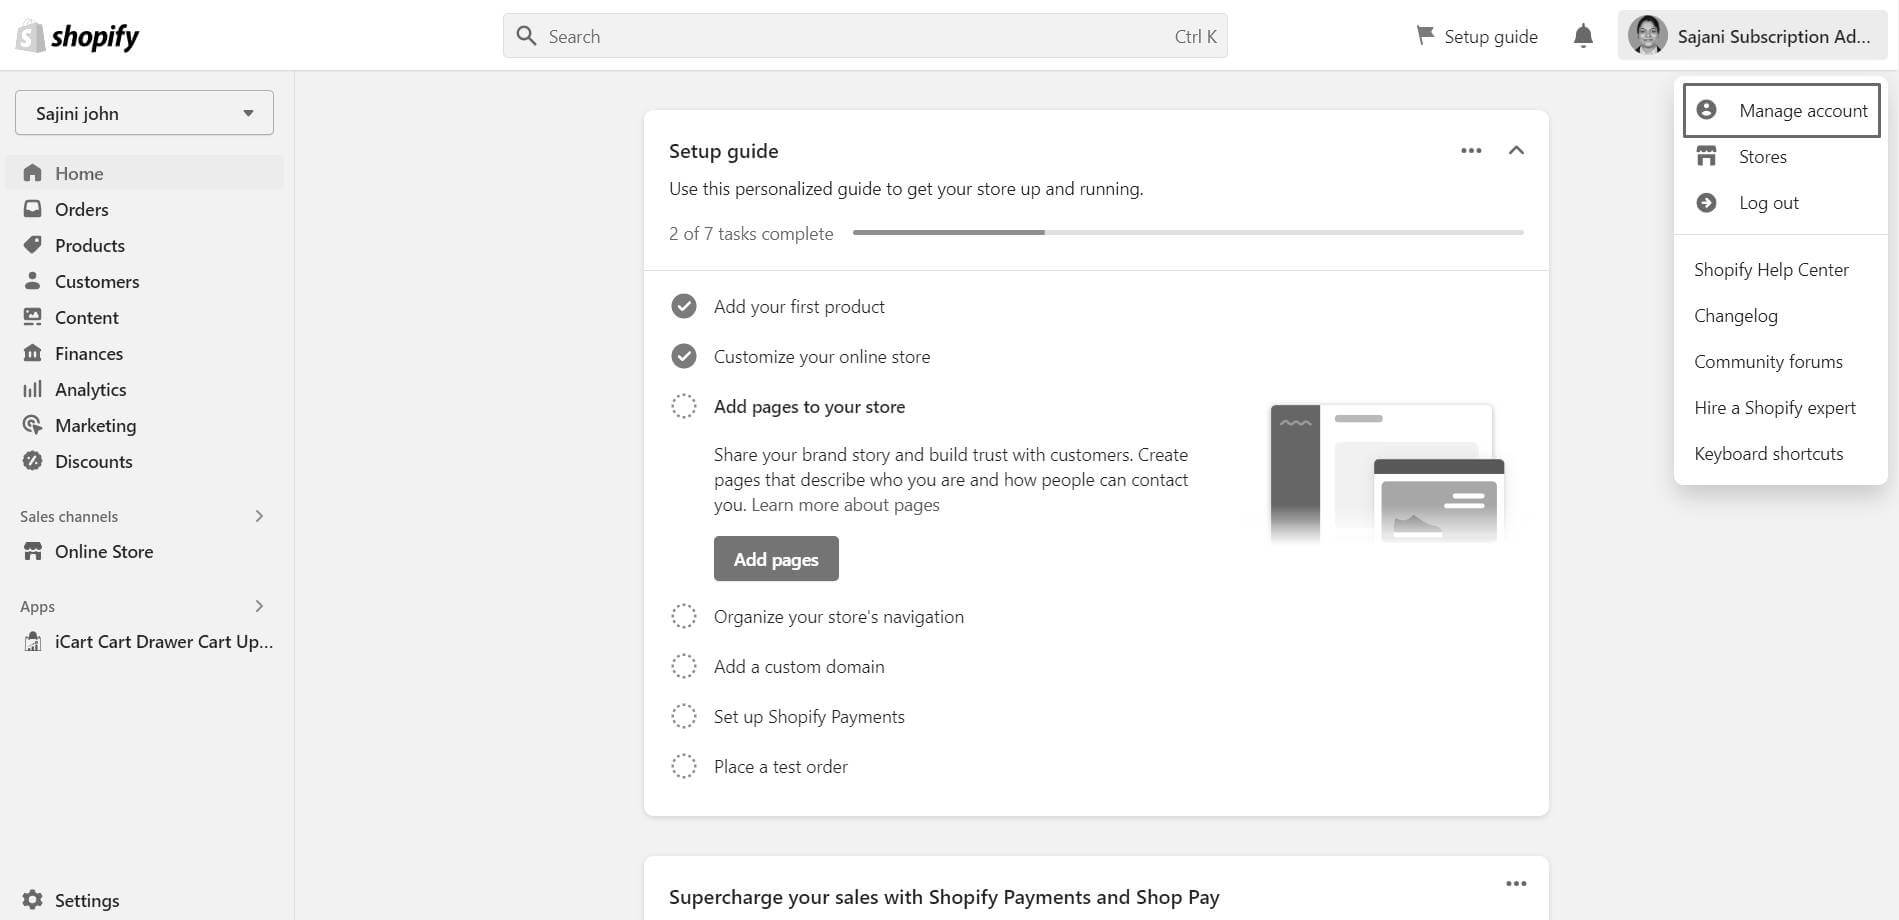Open the Discounts icon
This screenshot has height=920, width=1899.
32,461
